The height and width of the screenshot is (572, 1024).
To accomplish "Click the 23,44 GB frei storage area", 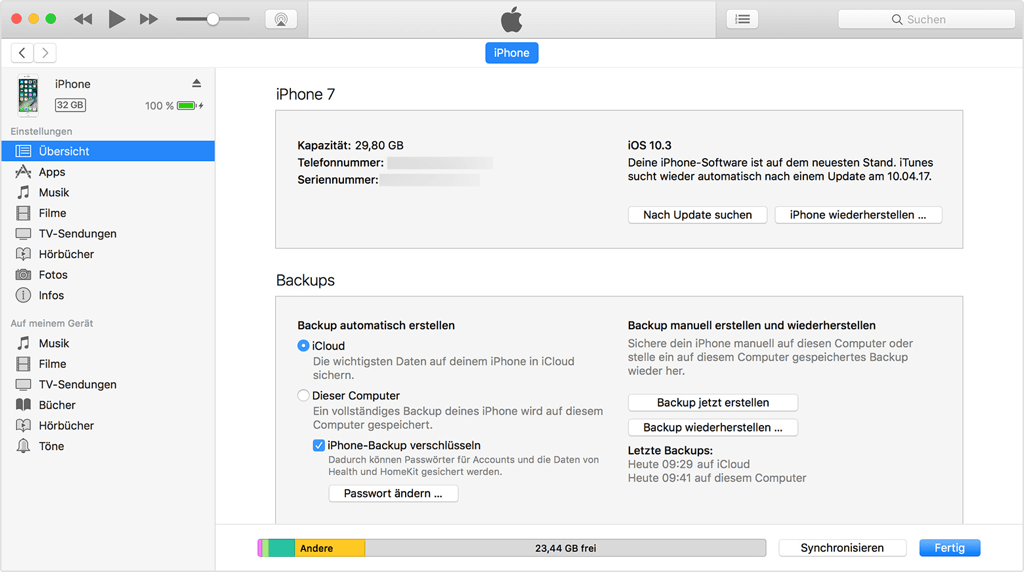I will tap(566, 548).
